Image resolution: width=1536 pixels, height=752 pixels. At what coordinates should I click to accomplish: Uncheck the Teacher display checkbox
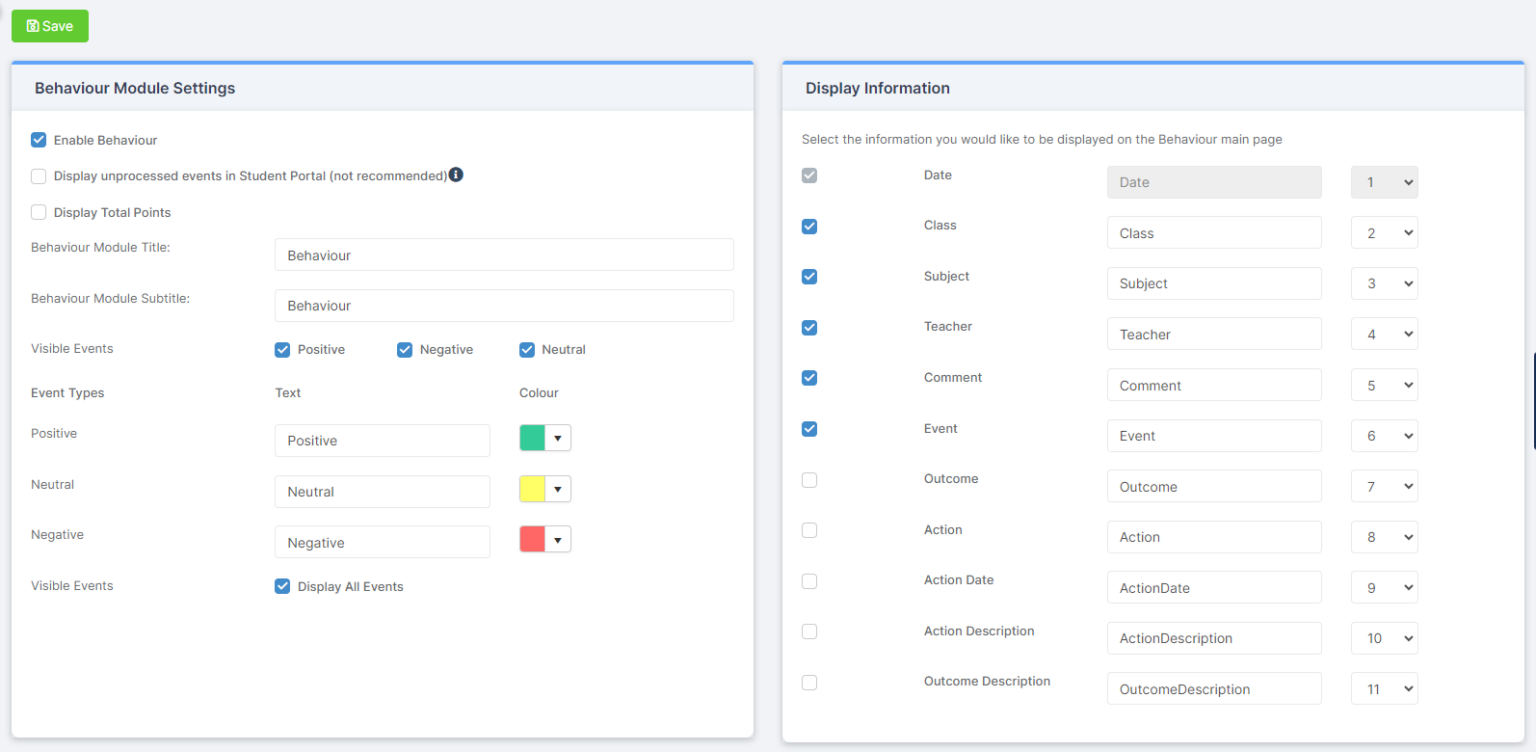pyautogui.click(x=809, y=327)
